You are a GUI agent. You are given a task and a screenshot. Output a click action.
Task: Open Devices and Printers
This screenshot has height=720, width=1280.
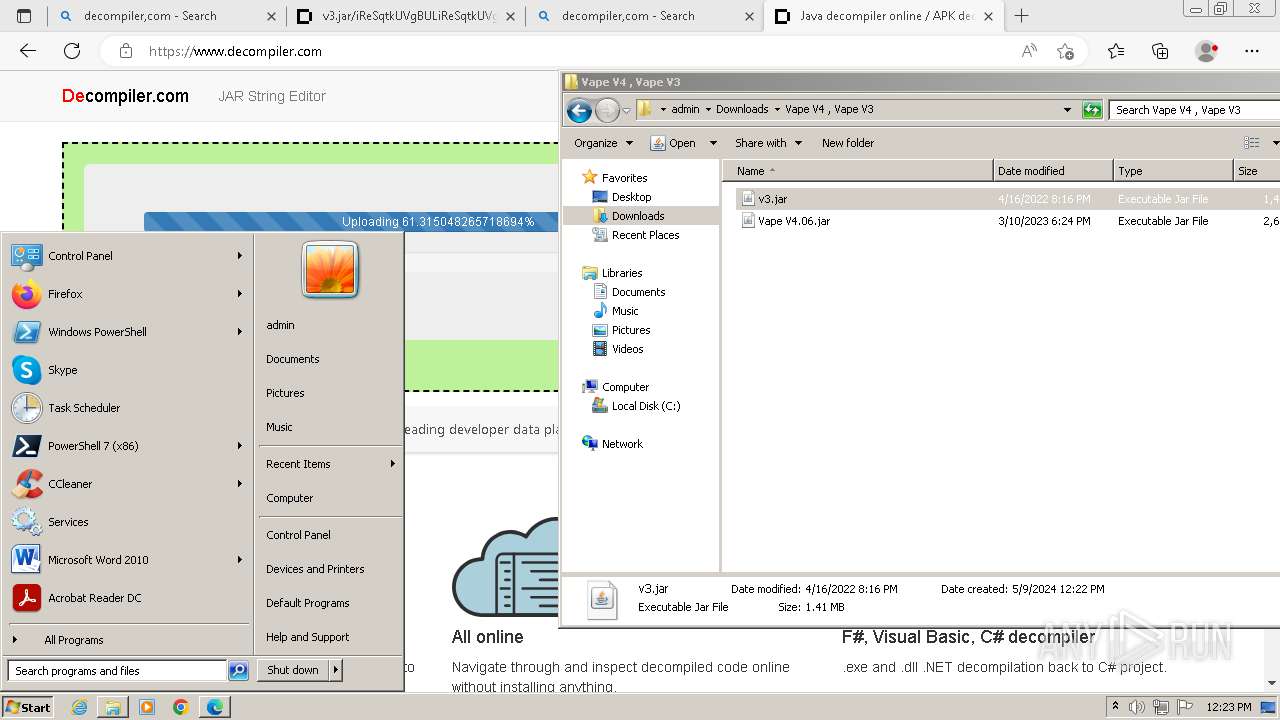(315, 569)
